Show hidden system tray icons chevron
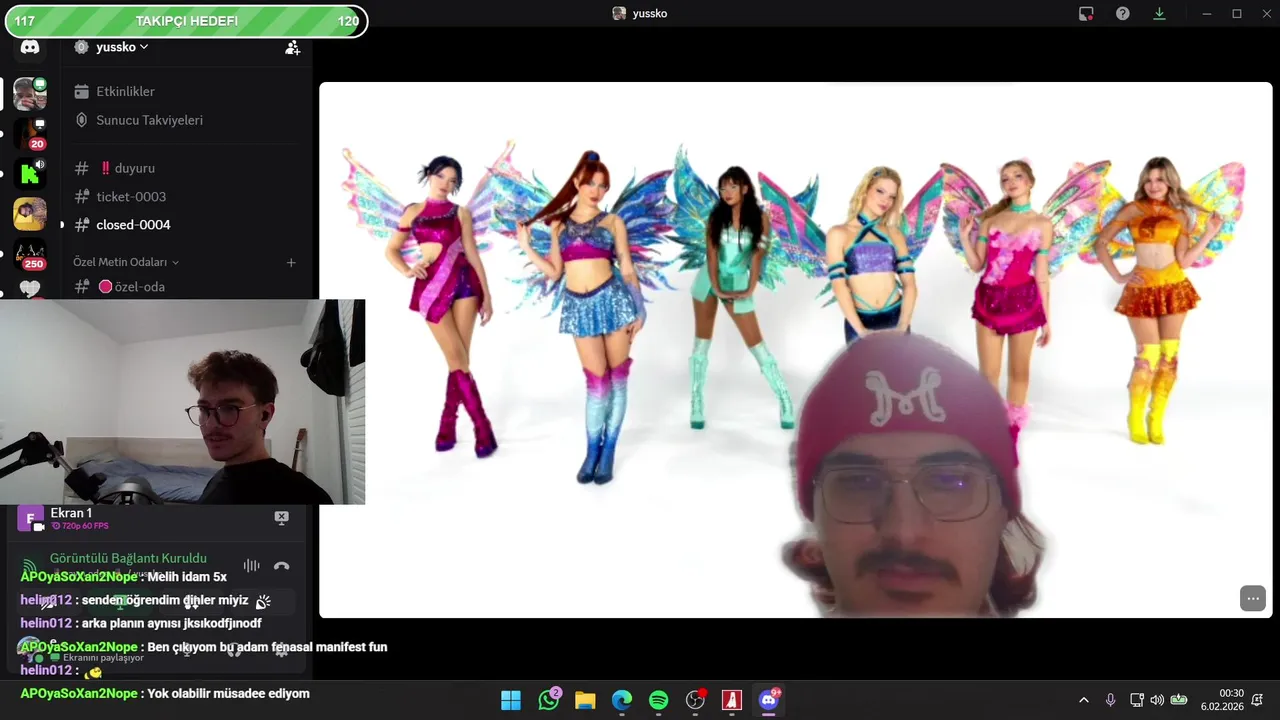This screenshot has width=1280, height=720. click(x=1083, y=700)
